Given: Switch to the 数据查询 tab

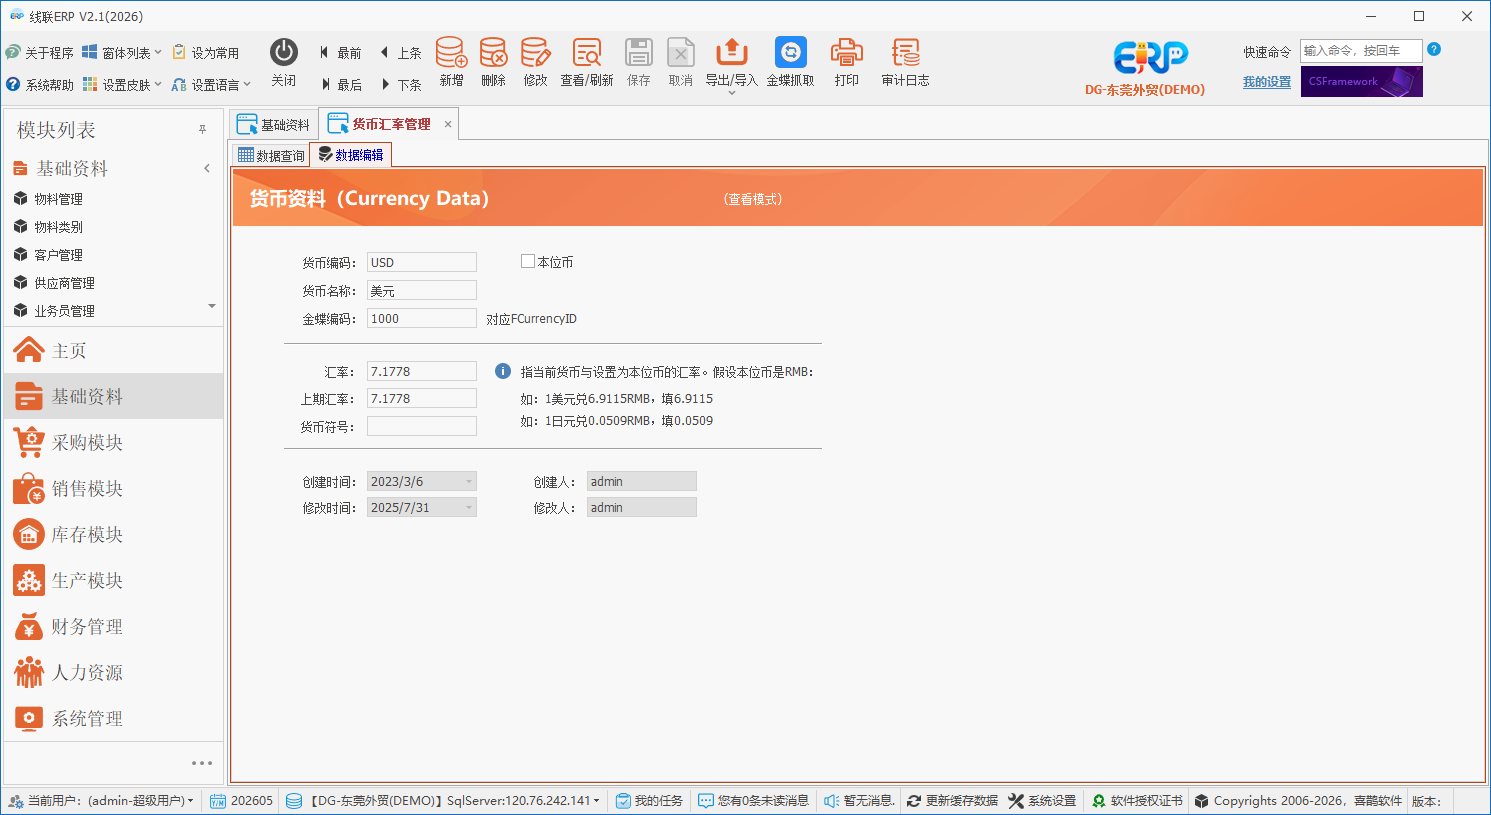Looking at the screenshot, I should 271,155.
